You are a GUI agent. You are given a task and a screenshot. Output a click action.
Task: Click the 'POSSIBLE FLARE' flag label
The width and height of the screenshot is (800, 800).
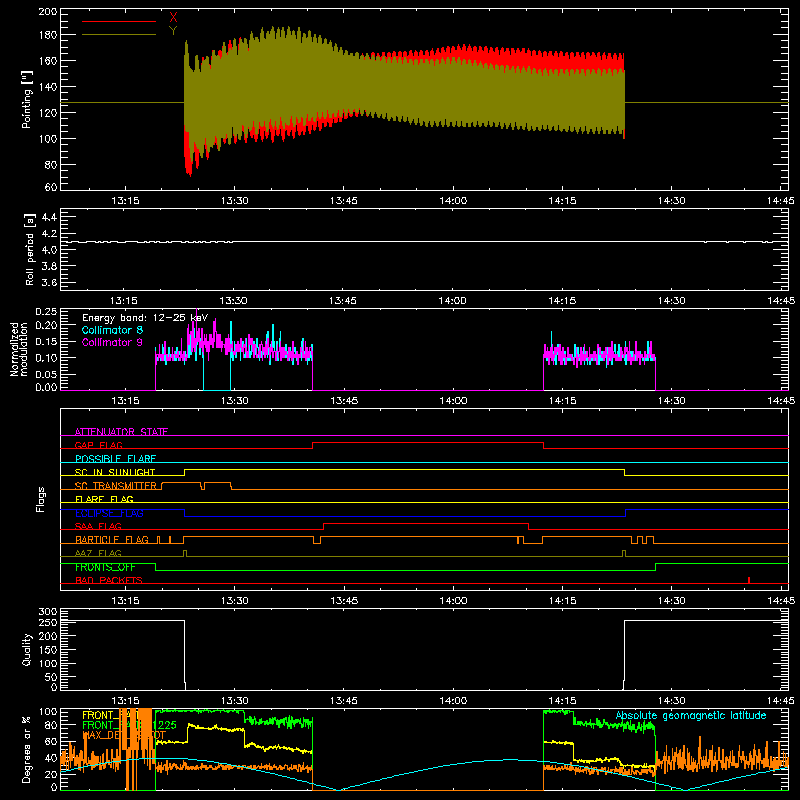point(115,459)
